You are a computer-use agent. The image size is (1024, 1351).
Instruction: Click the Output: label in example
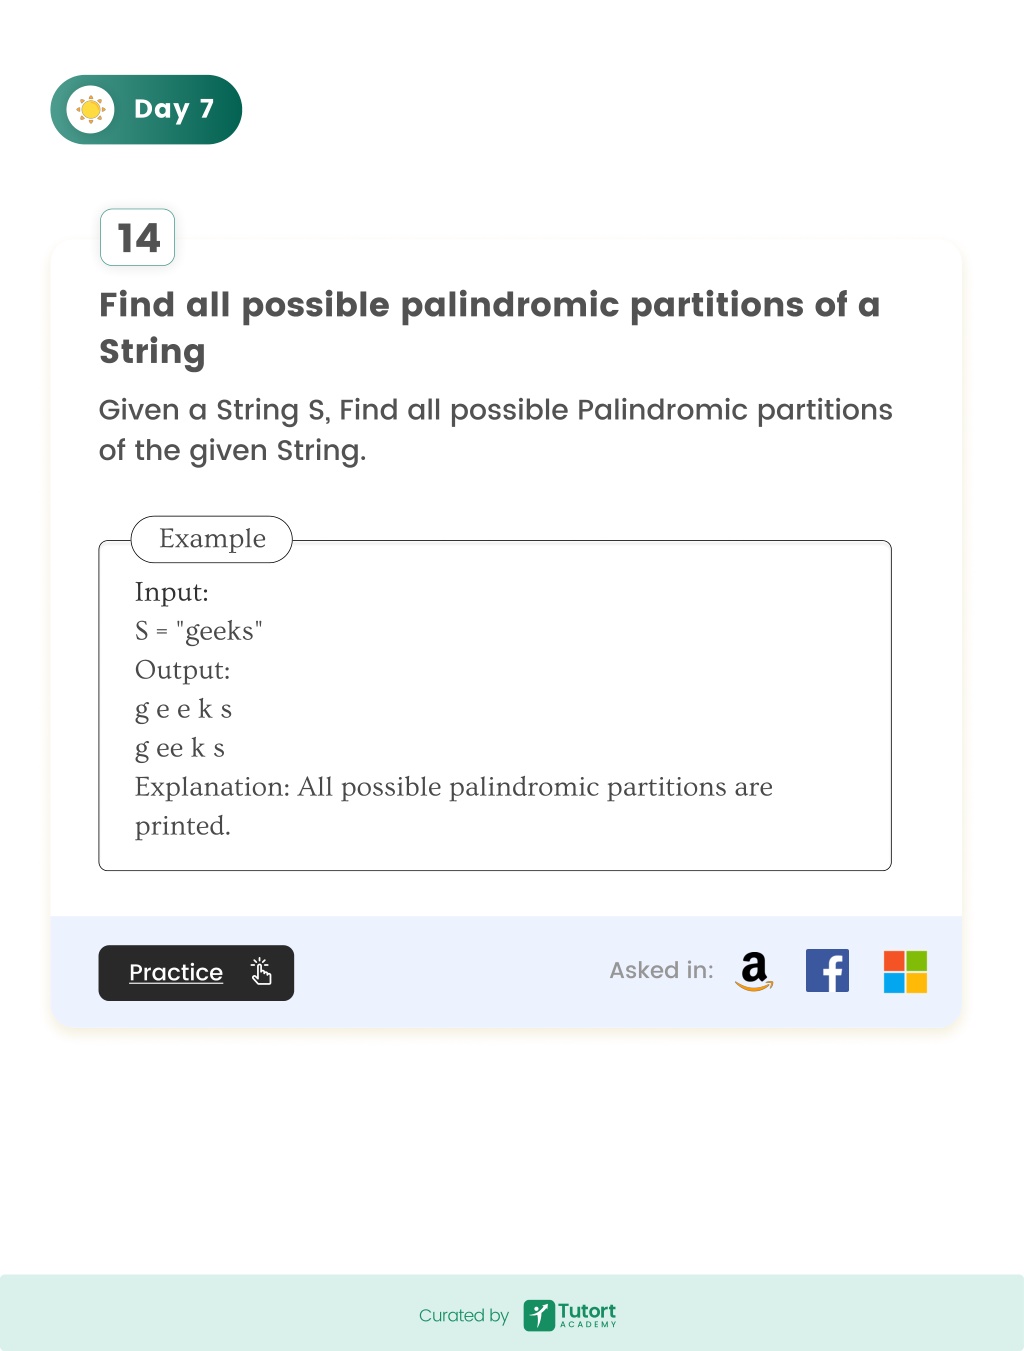[183, 670]
